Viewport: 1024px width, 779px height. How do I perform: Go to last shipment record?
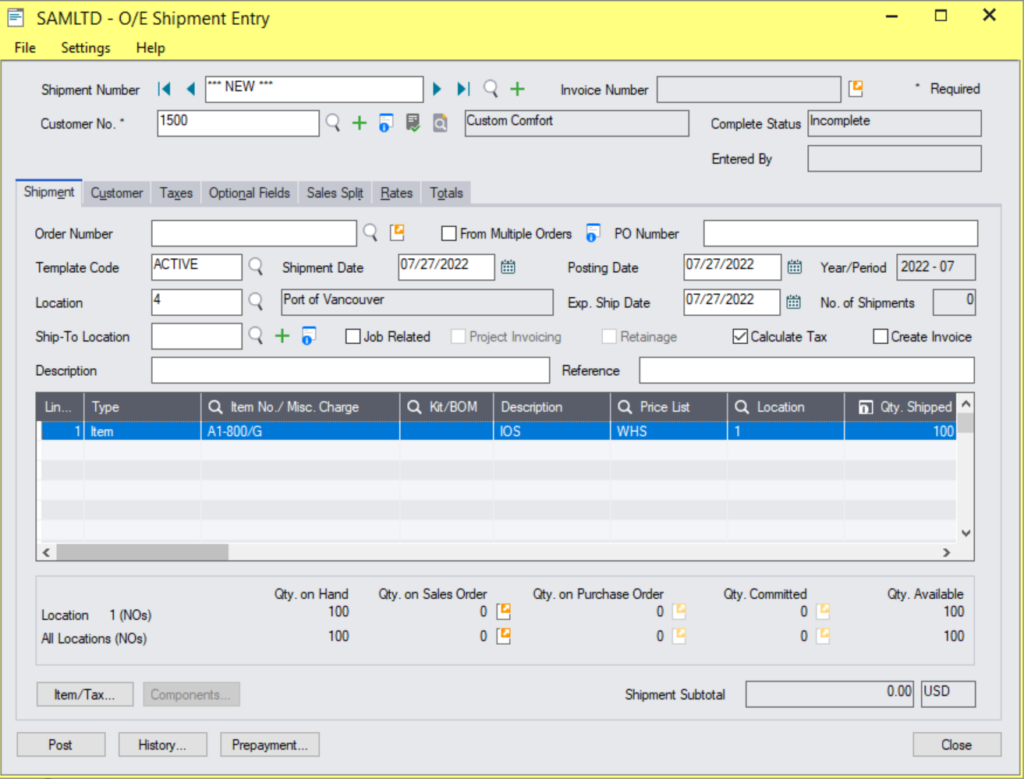[464, 89]
